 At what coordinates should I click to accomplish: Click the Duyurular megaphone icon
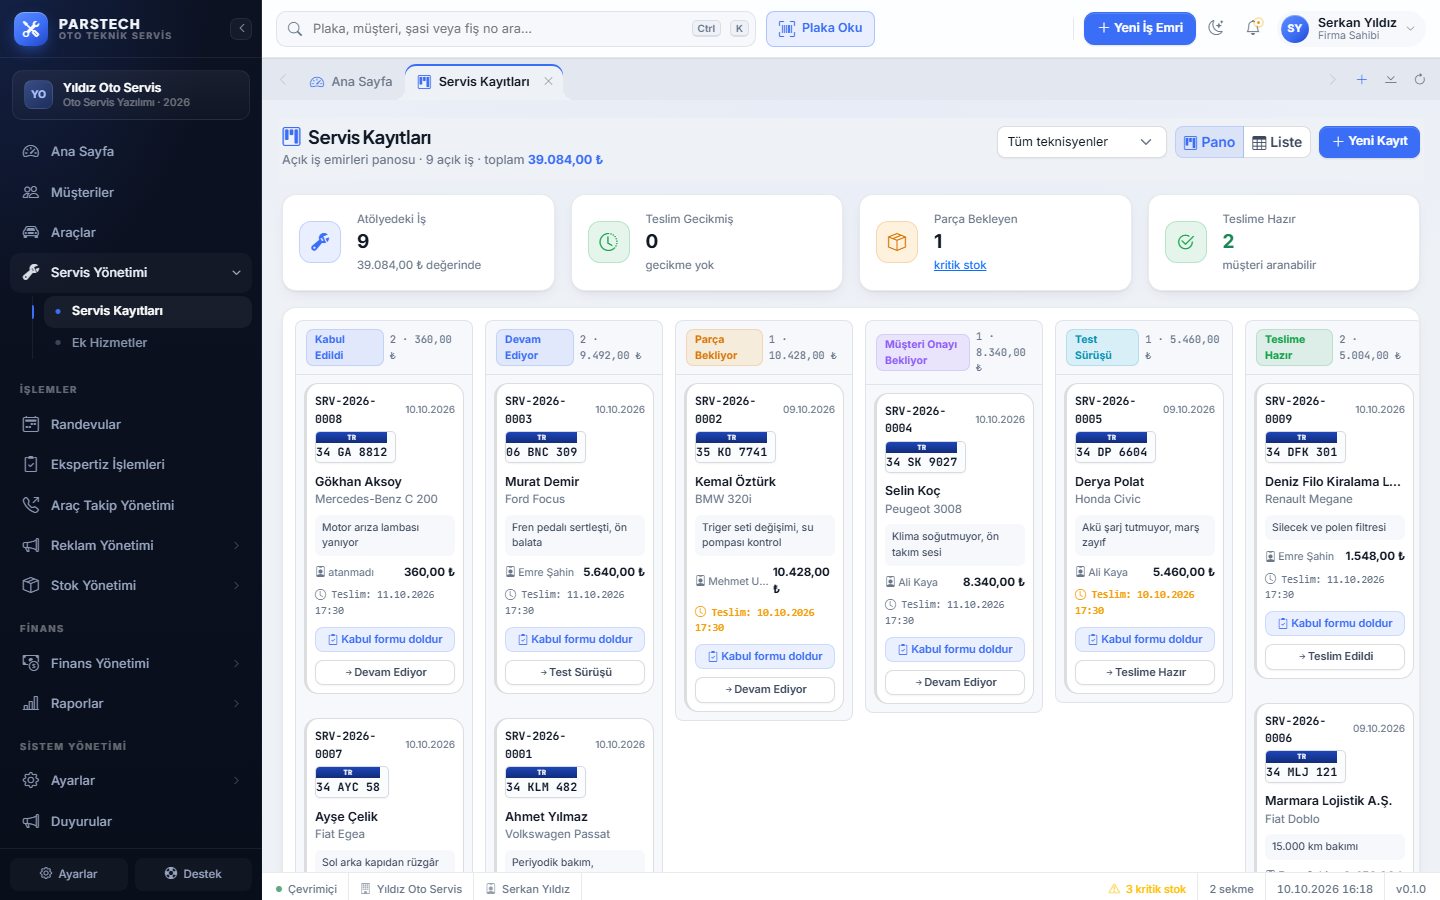pos(31,821)
